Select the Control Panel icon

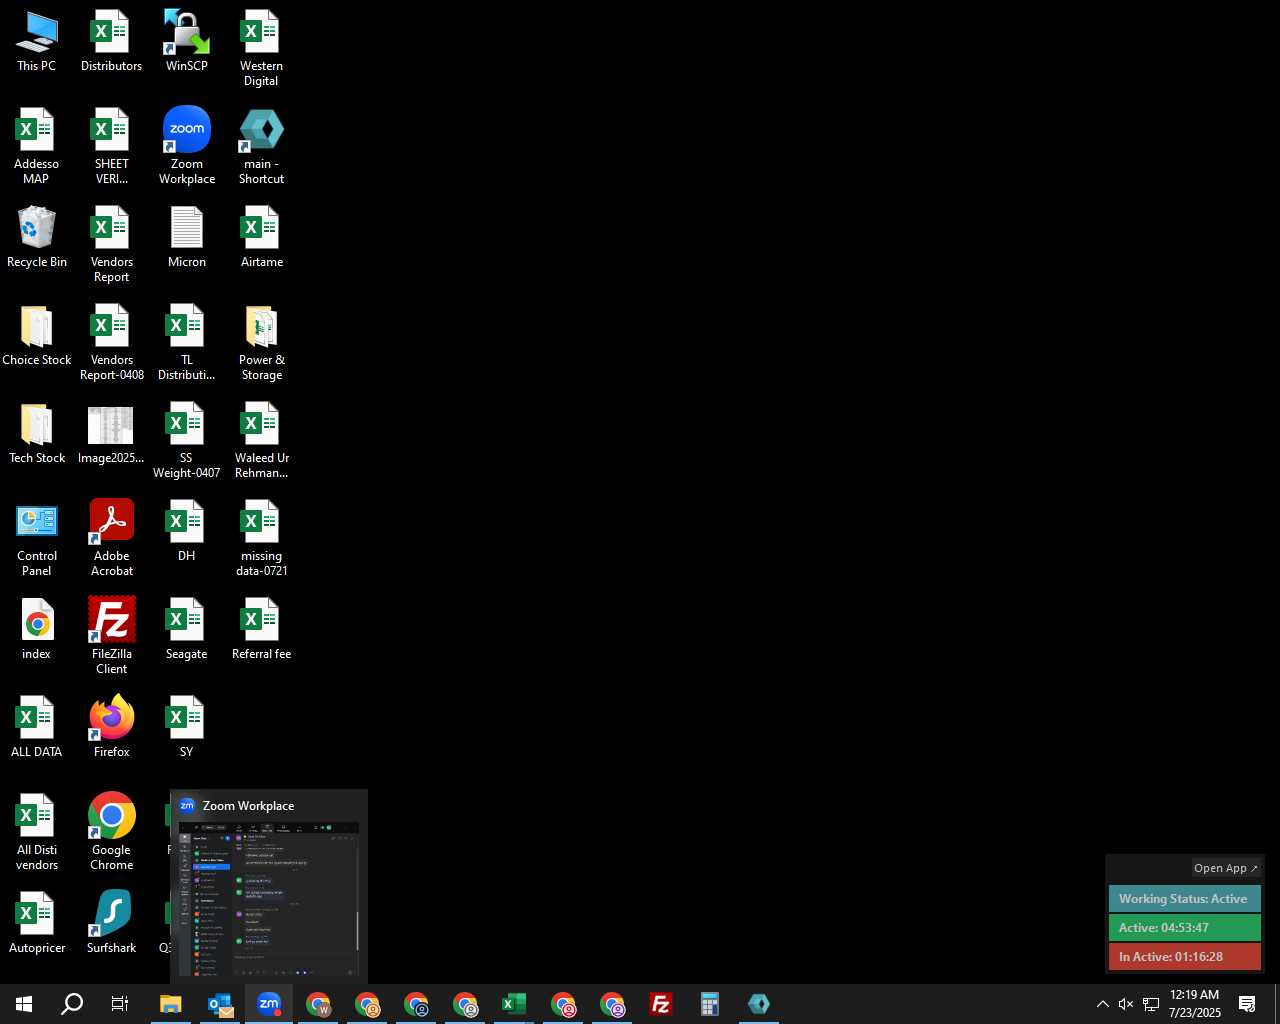[x=37, y=539]
